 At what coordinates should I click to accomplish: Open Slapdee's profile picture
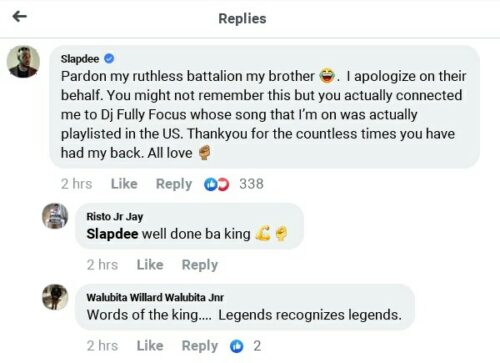point(23,62)
